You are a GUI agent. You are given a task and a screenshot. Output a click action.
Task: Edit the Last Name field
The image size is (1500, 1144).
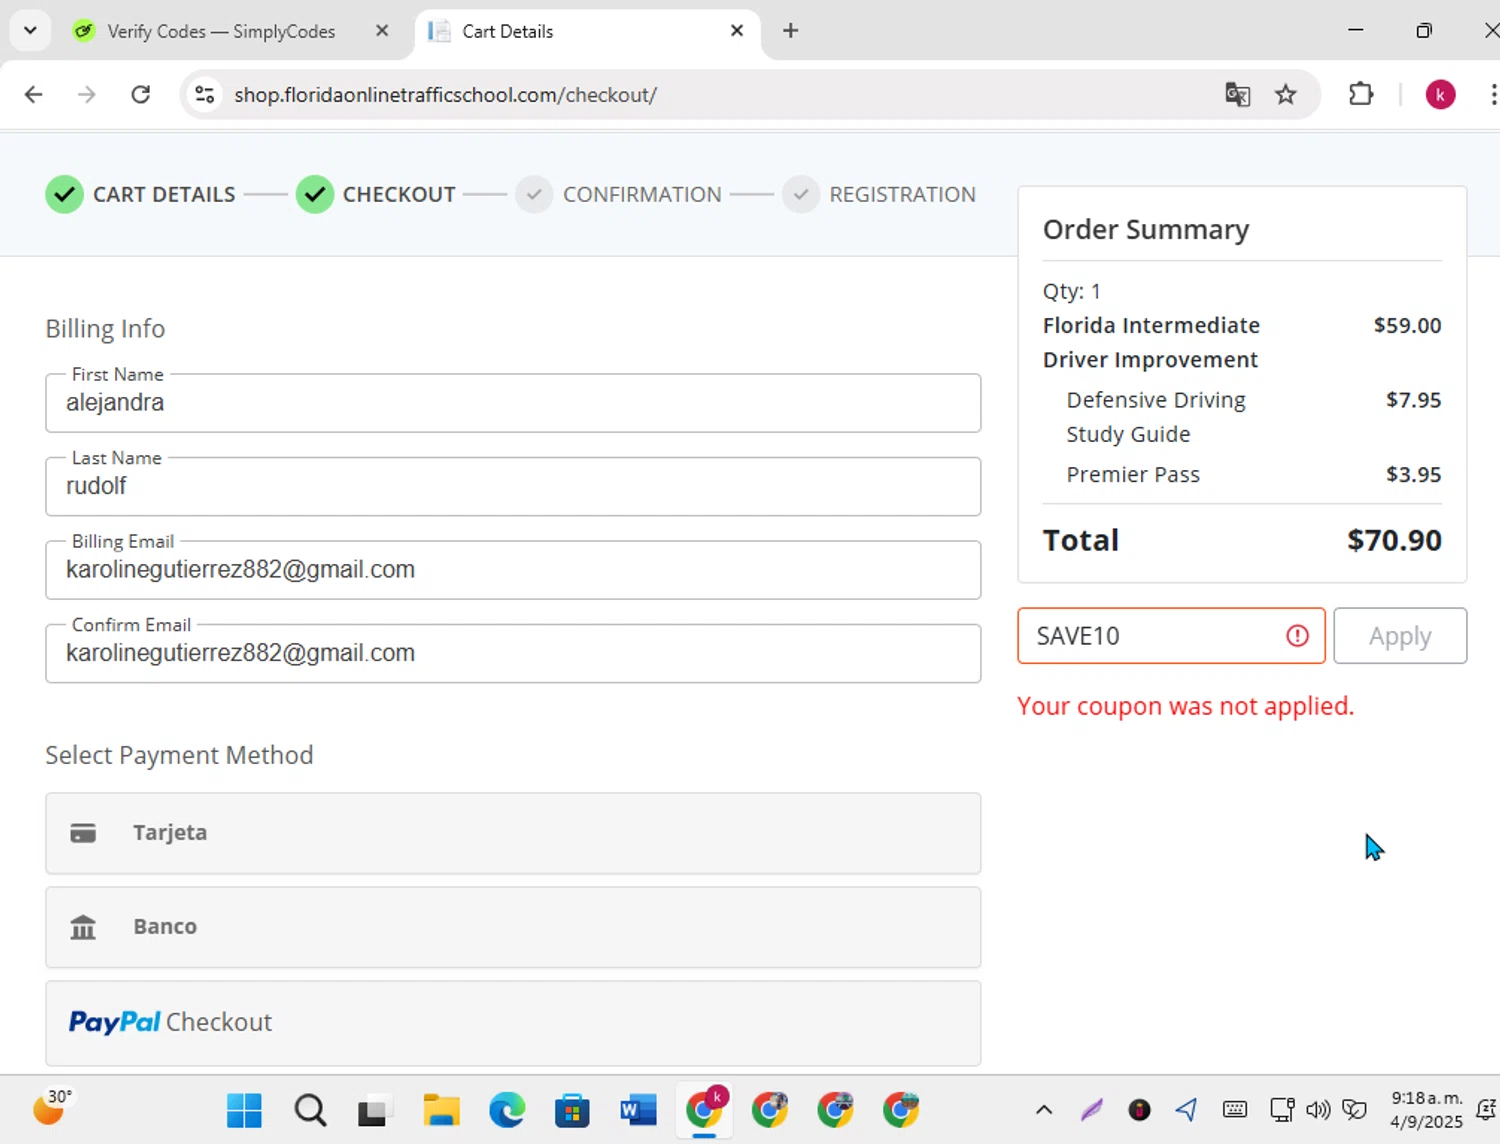pyautogui.click(x=513, y=487)
